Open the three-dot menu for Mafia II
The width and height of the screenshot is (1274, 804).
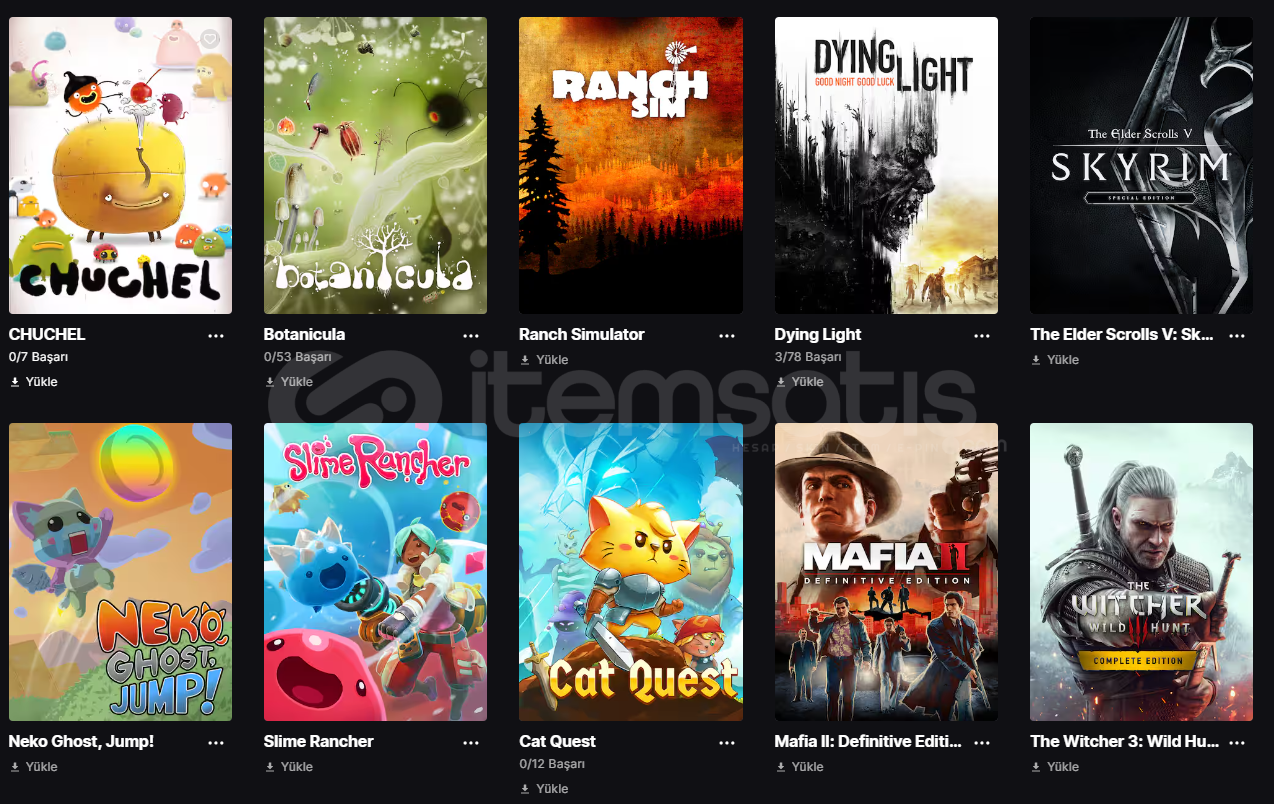pyautogui.click(x=982, y=742)
